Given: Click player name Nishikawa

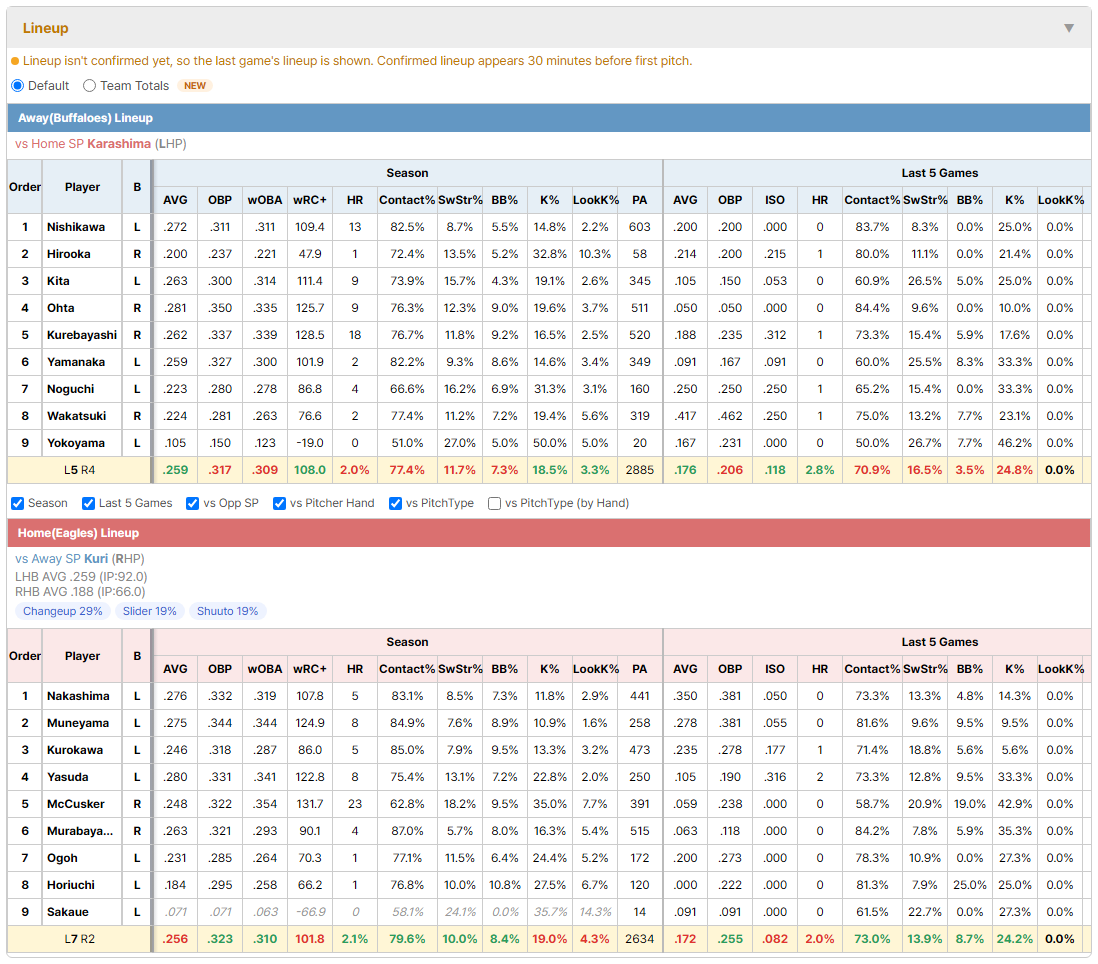Looking at the screenshot, I should click(76, 227).
